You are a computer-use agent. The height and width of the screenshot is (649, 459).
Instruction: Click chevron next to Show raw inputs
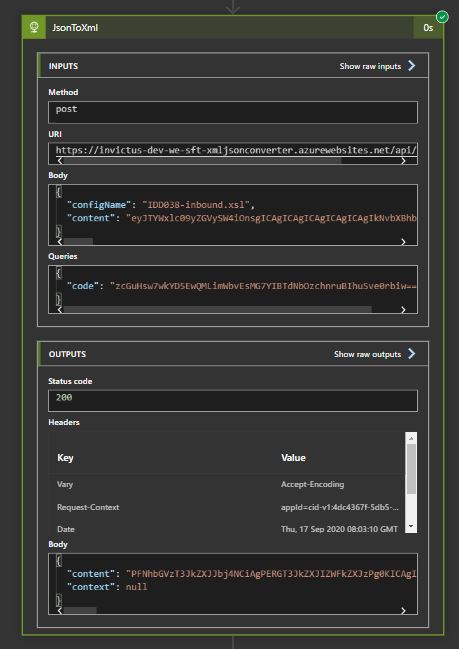click(411, 66)
